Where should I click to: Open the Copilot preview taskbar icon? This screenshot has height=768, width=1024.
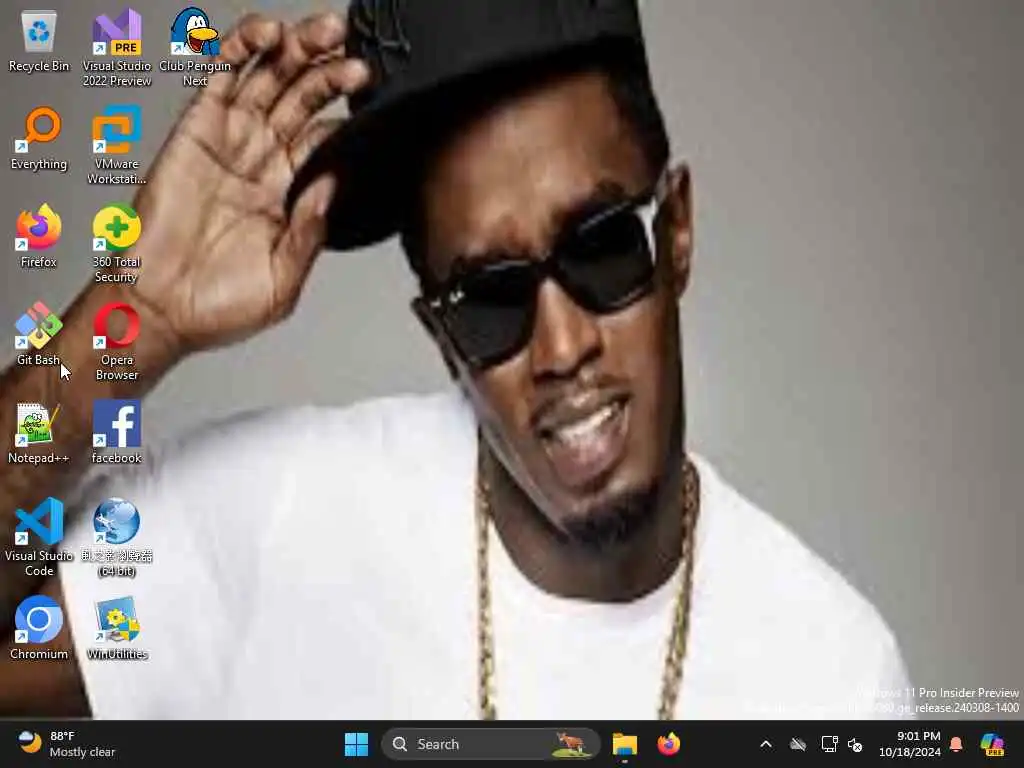[993, 744]
